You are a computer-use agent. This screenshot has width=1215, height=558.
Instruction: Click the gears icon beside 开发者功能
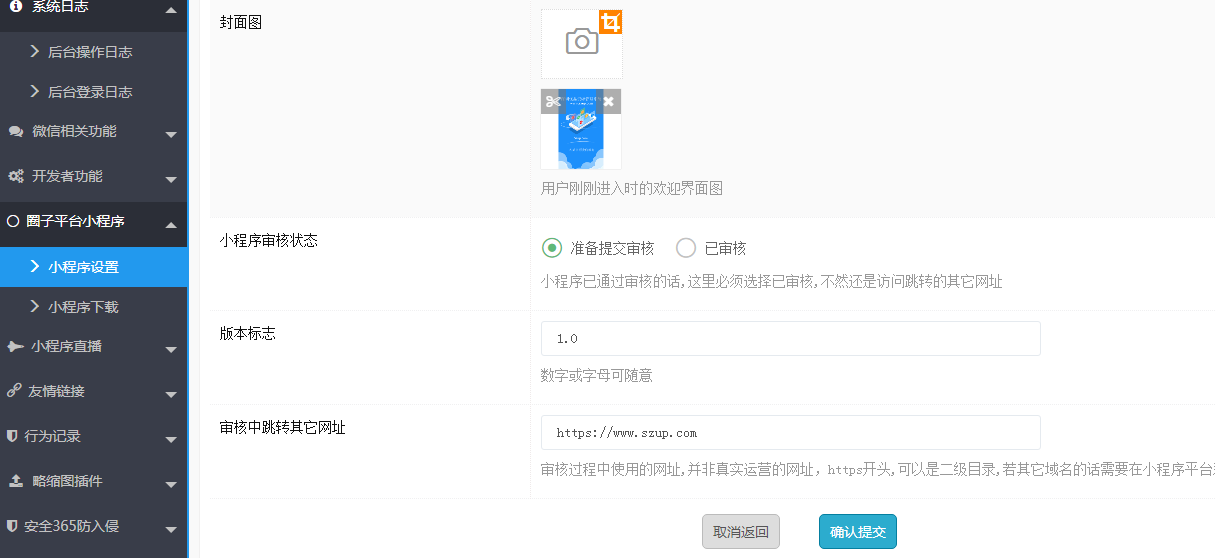15,176
